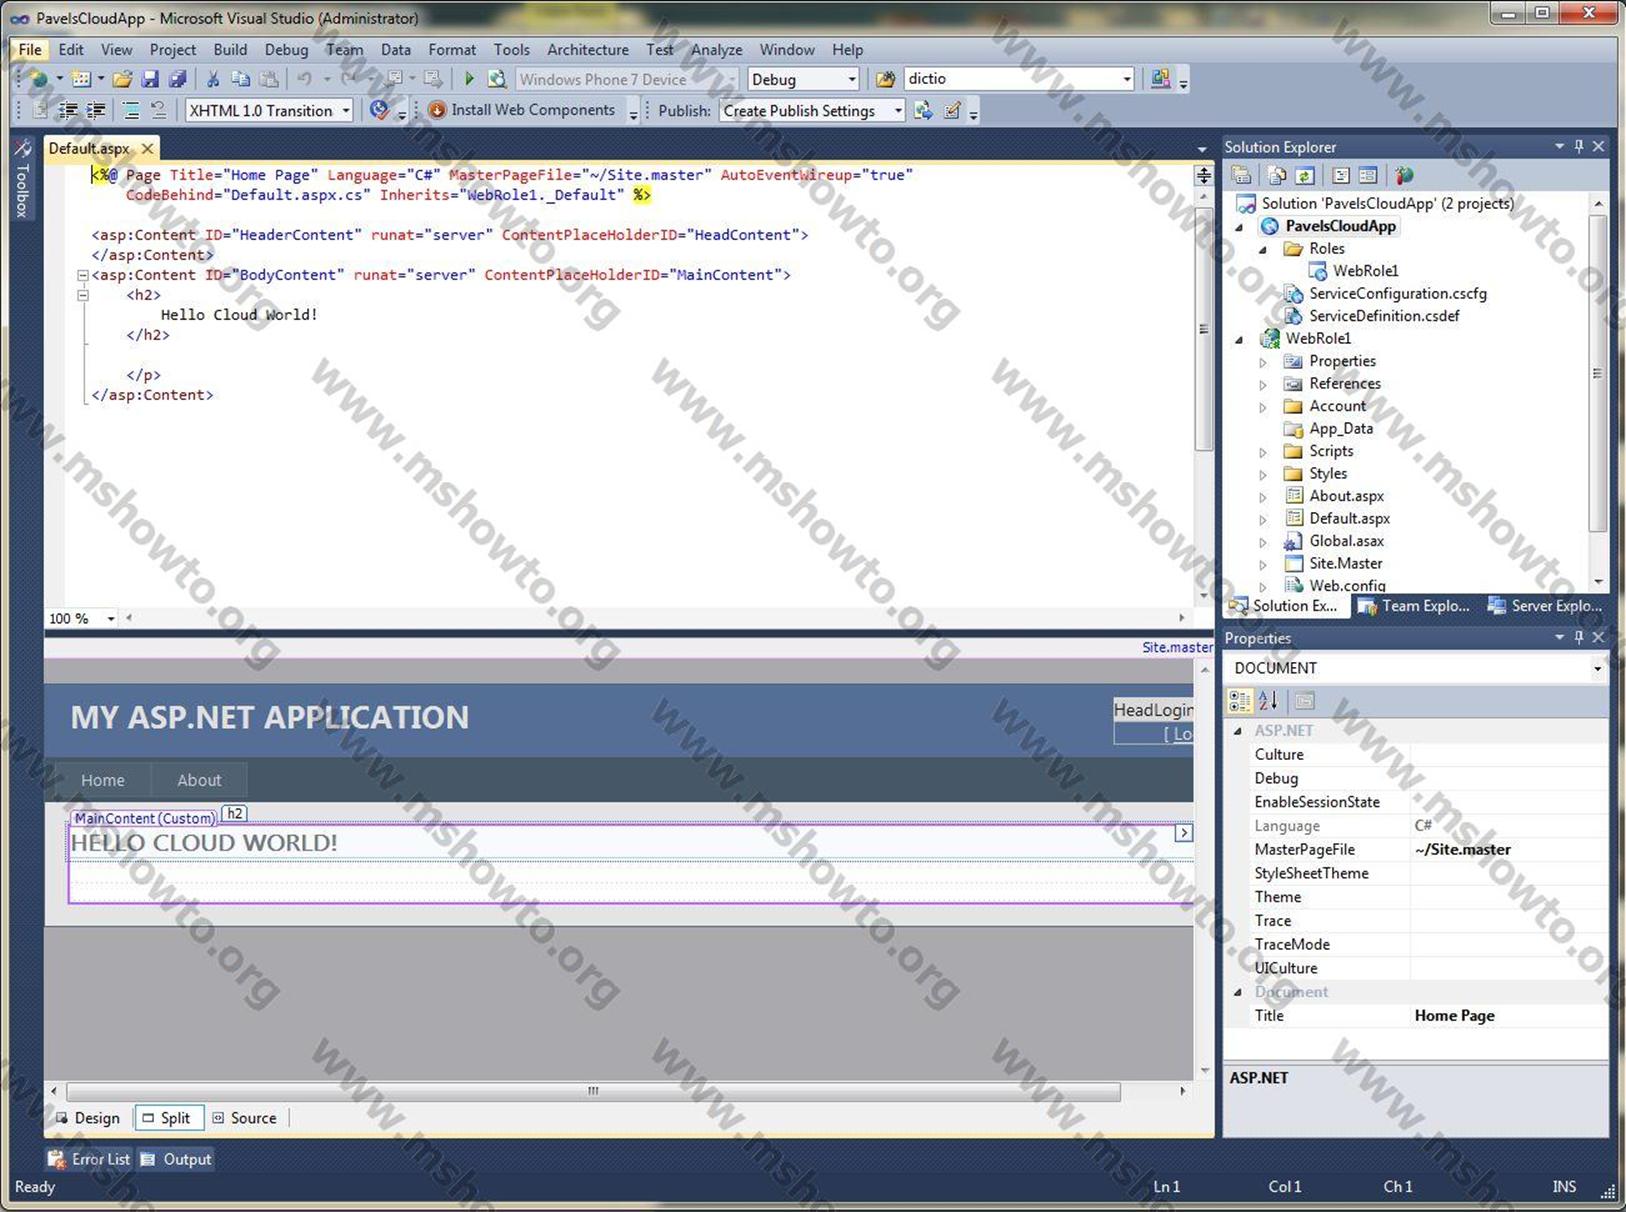Click the About menu item in designer
The height and width of the screenshot is (1212, 1626).
199,780
